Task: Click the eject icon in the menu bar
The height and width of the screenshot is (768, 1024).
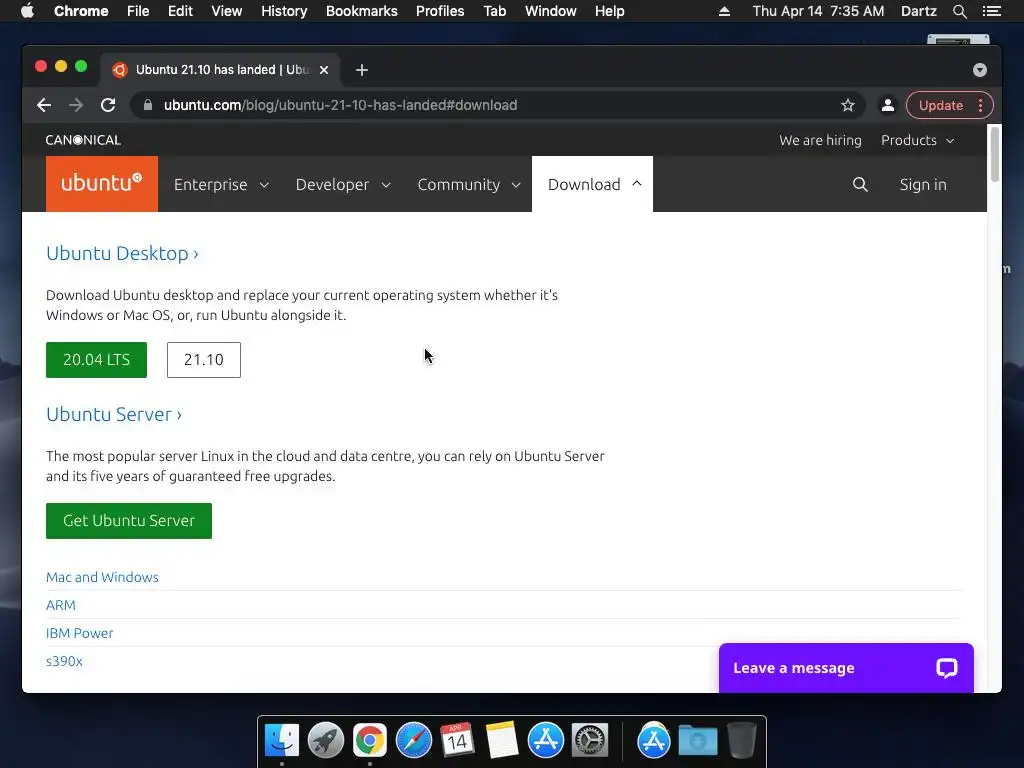Action: coord(724,11)
